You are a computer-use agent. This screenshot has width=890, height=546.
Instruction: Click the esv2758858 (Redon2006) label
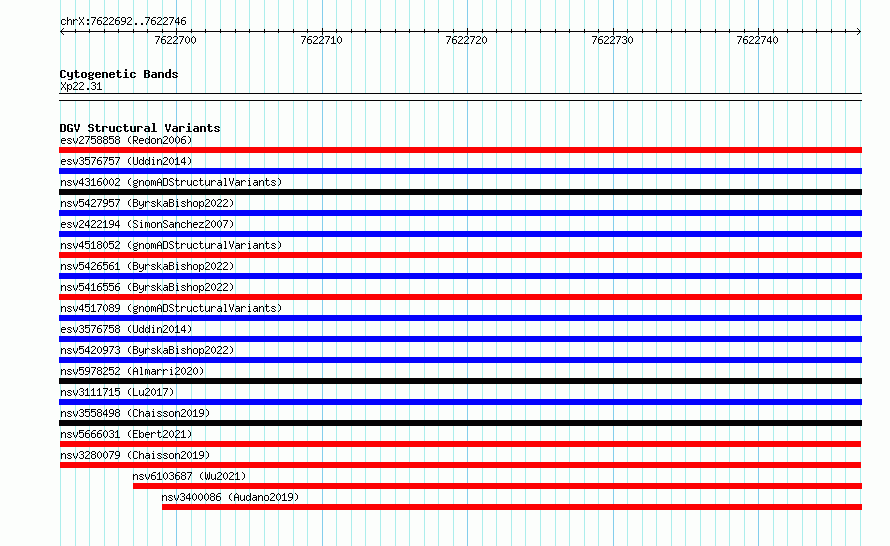point(126,140)
